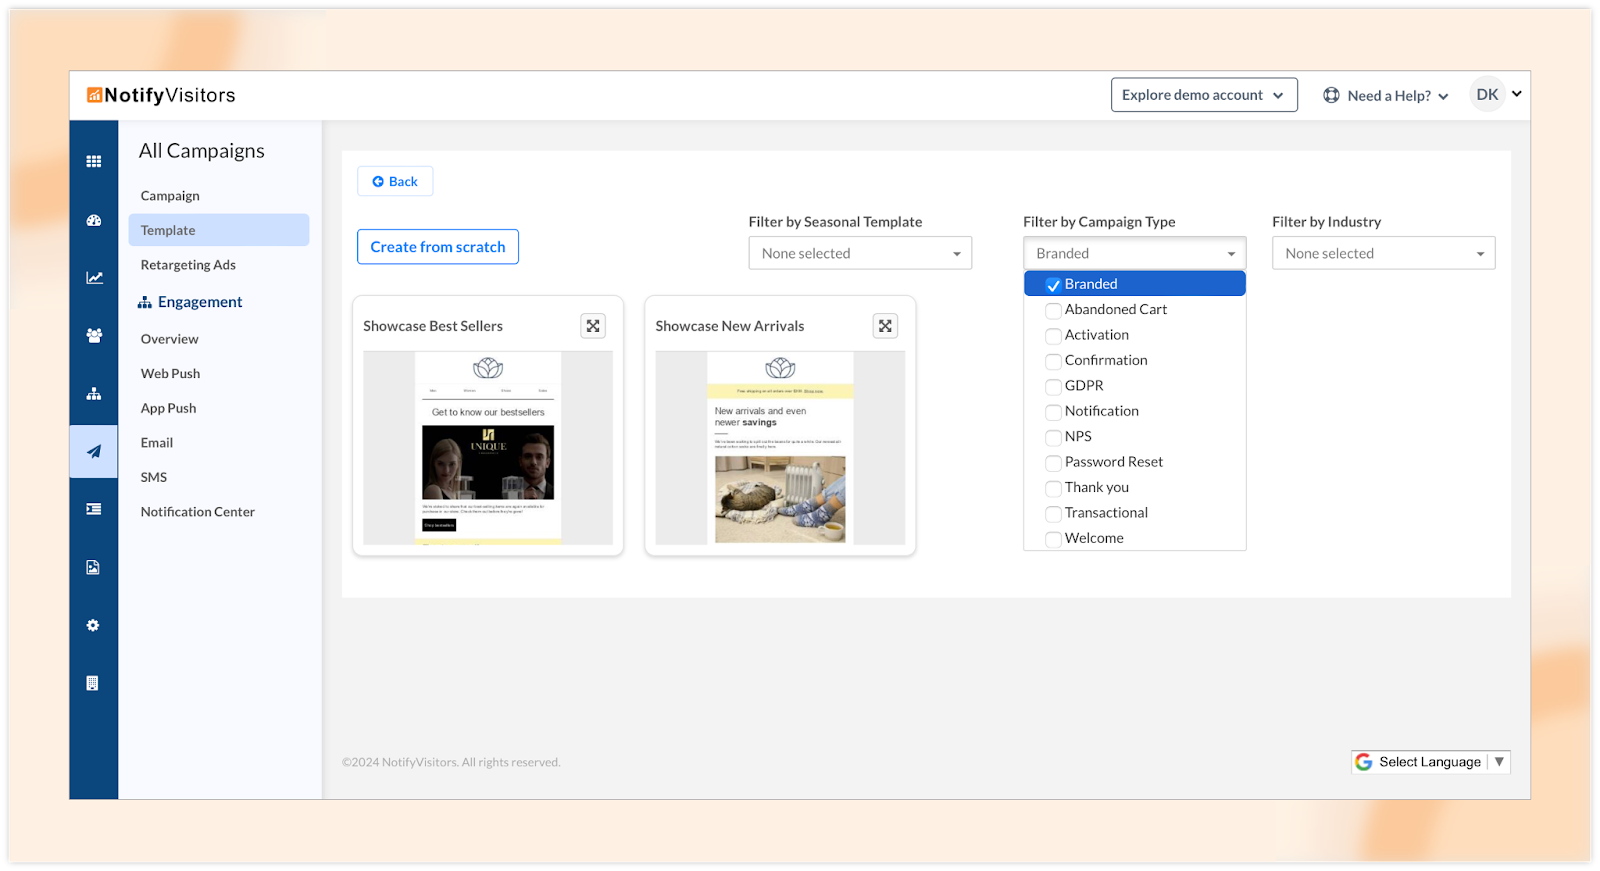Click the DK user avatar
This screenshot has width=1600, height=871.
[x=1487, y=94]
